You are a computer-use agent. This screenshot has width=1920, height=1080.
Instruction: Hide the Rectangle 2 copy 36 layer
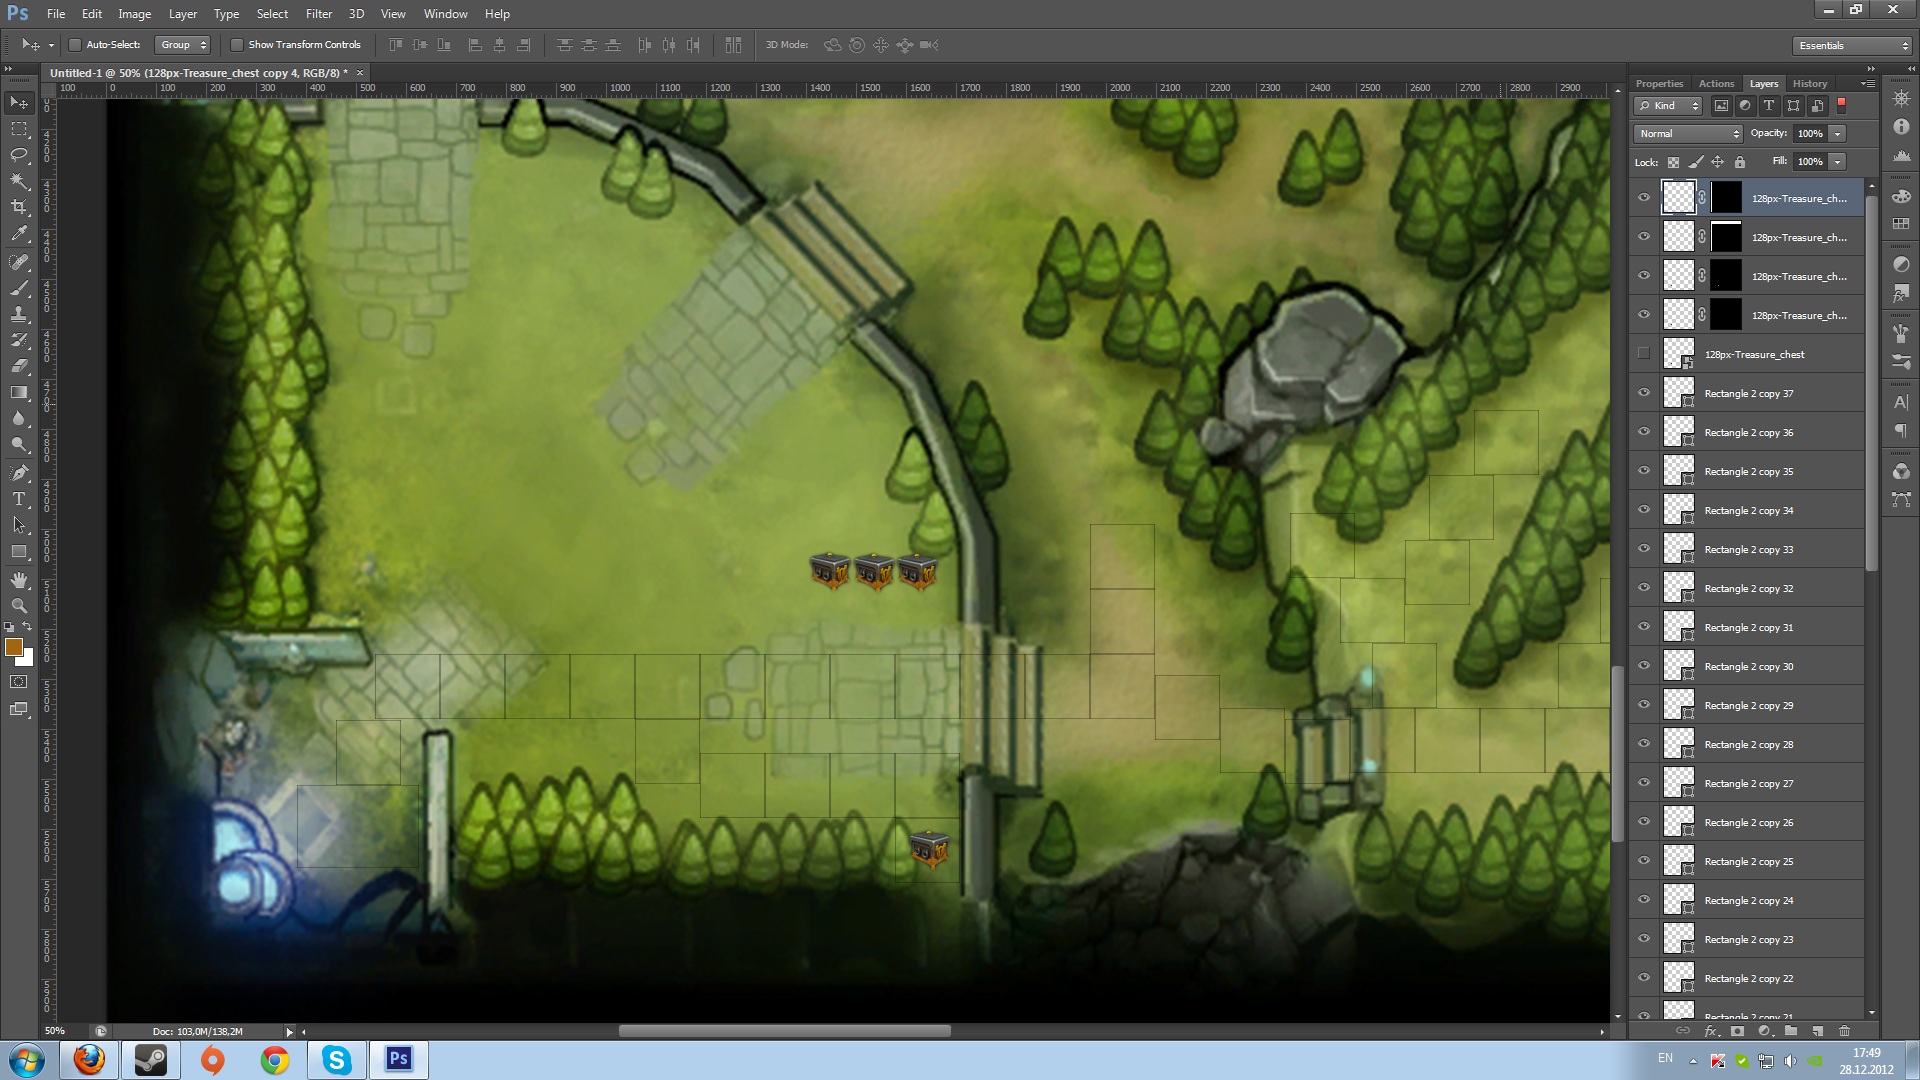point(1644,432)
